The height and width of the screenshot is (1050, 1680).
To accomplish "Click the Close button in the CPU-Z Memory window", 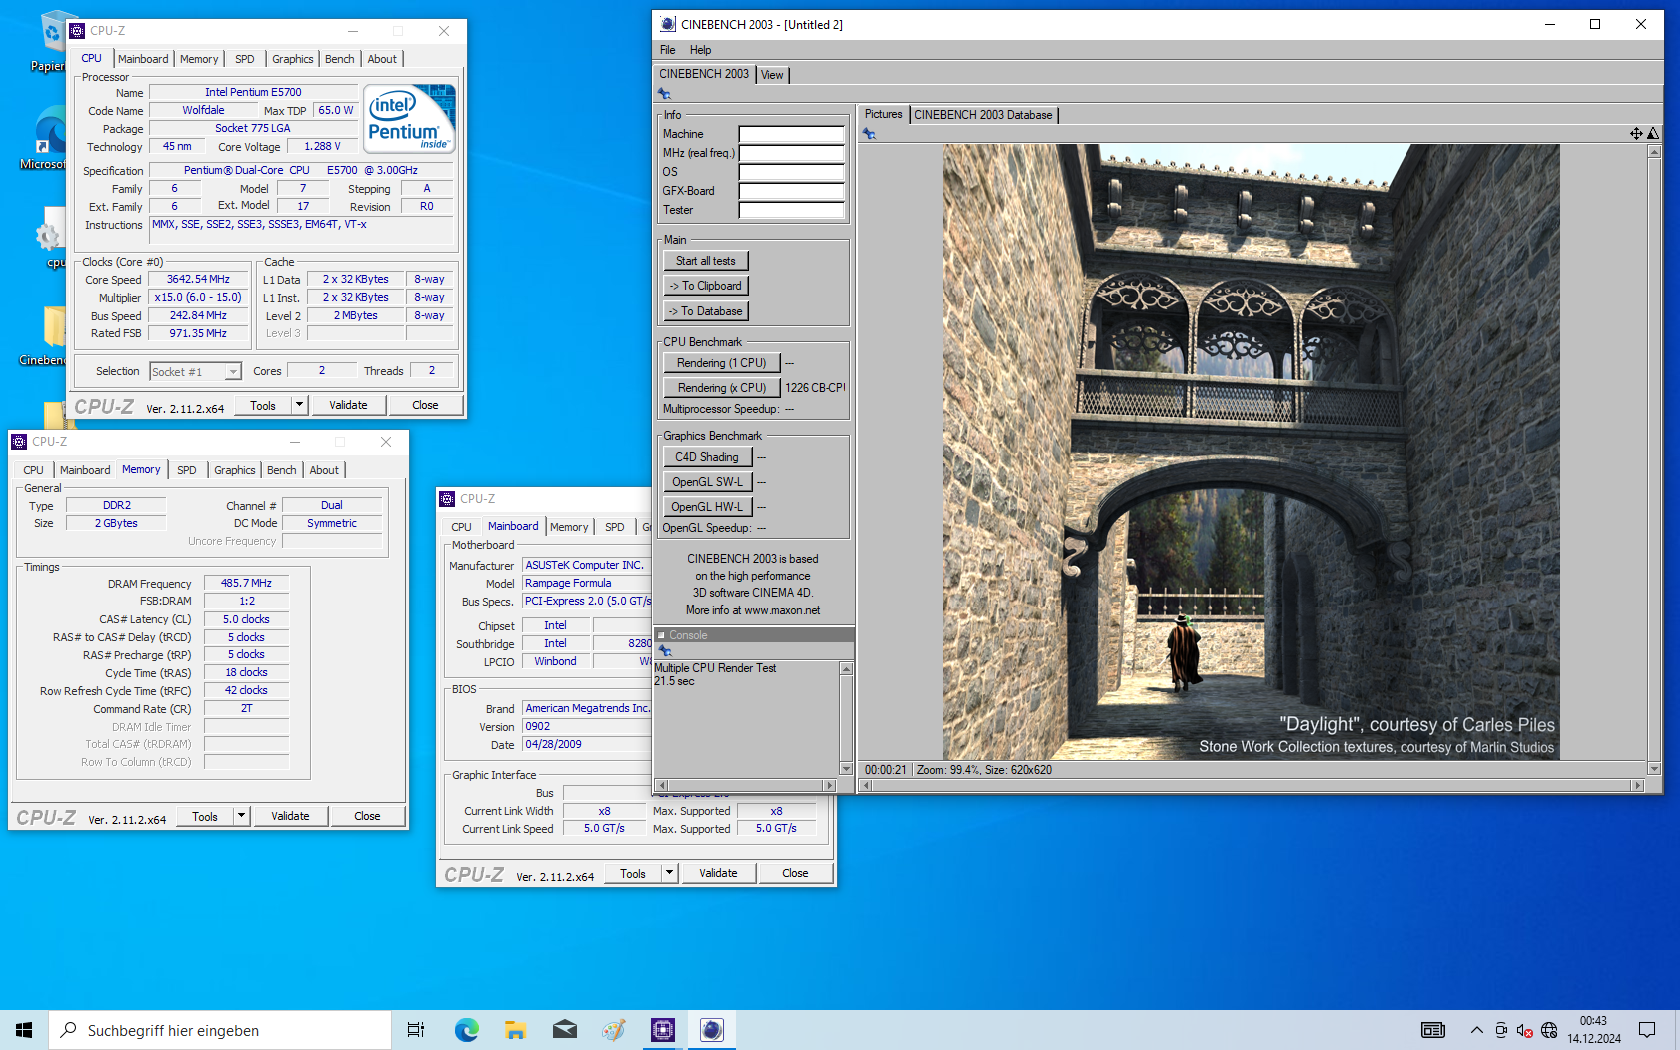I will point(367,816).
